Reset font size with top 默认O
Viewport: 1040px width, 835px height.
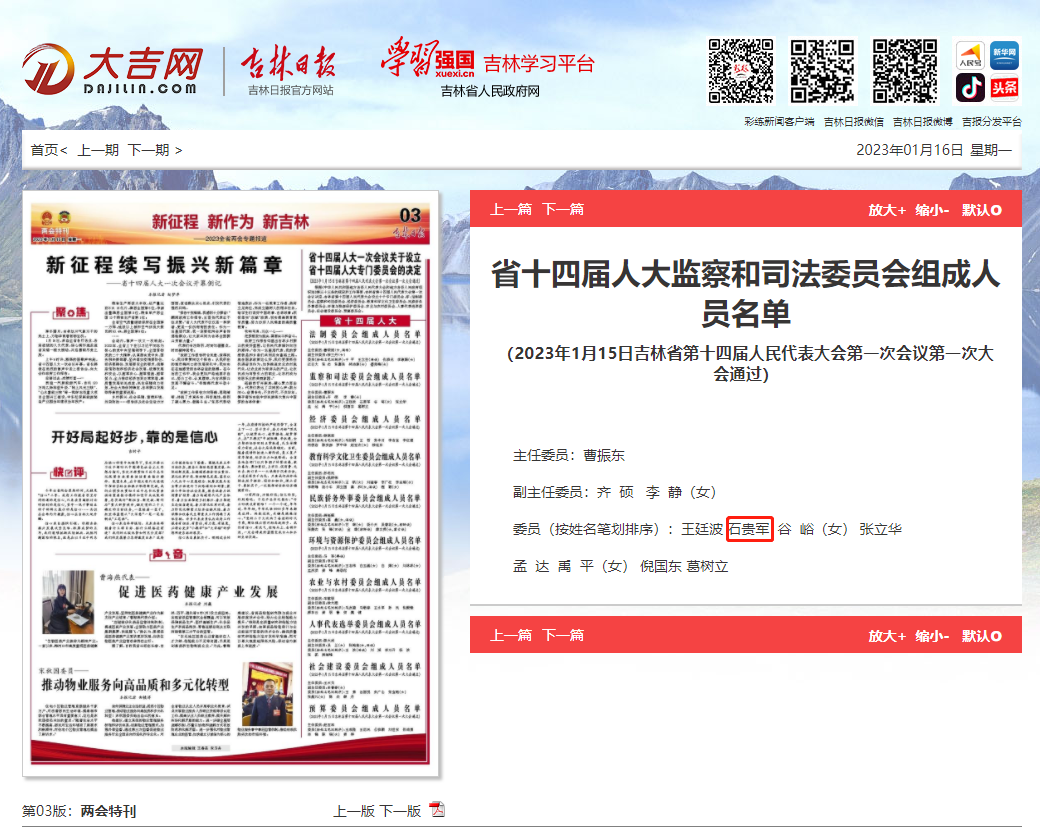click(981, 210)
